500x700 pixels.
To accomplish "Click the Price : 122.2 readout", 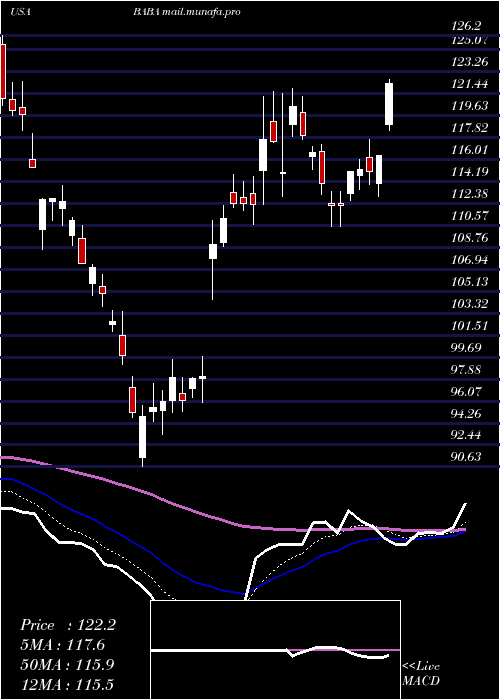I will click(68, 625).
